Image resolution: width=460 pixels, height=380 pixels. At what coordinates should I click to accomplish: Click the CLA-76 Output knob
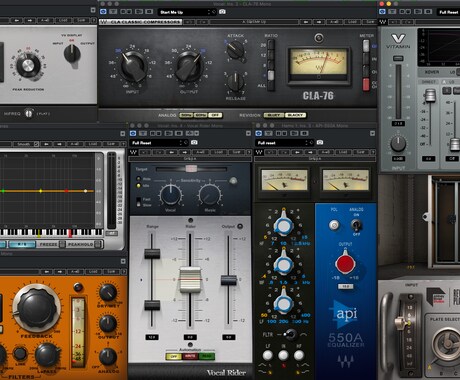(x=189, y=66)
